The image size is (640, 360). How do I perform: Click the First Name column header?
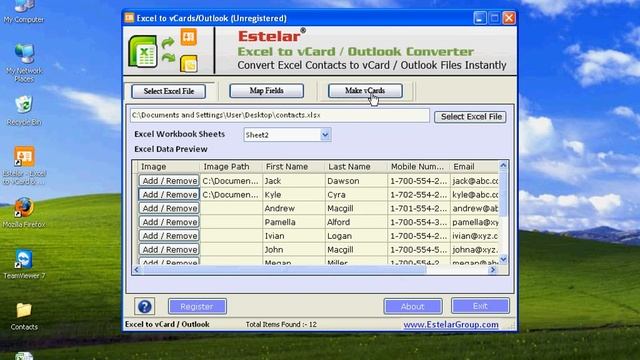coord(294,167)
